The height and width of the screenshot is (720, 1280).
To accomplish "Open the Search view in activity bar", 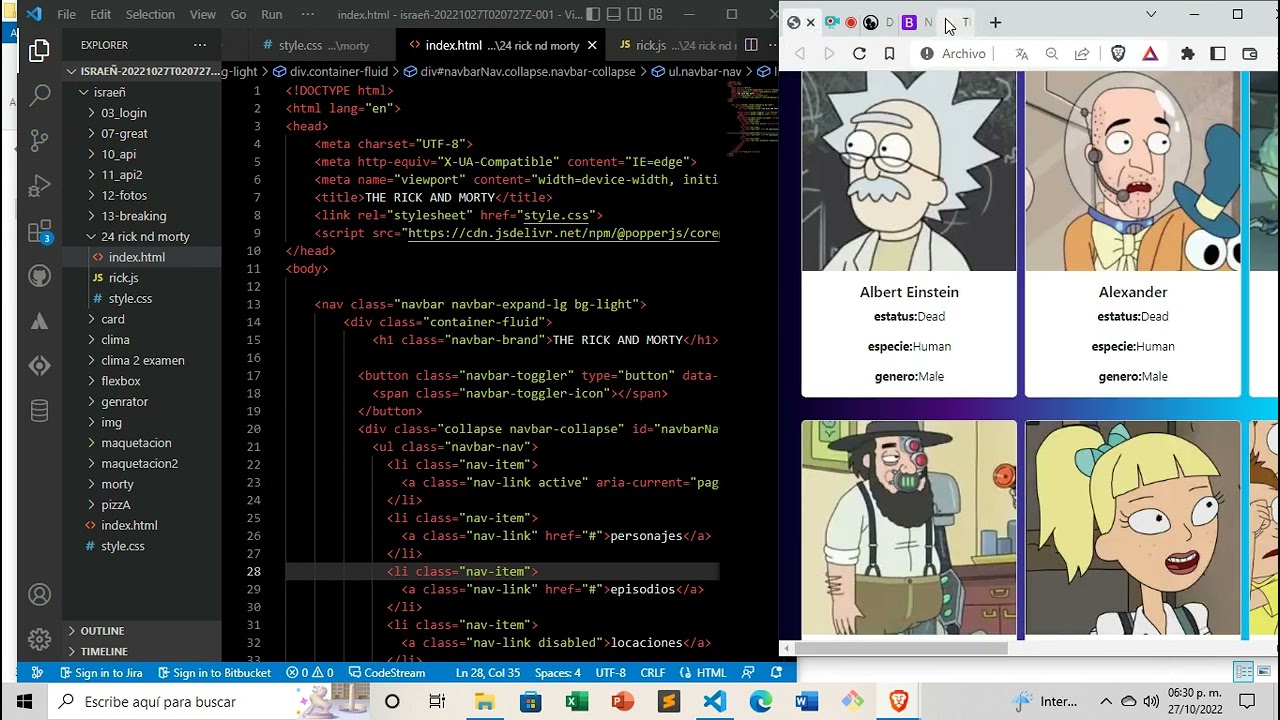I will pyautogui.click(x=39, y=95).
